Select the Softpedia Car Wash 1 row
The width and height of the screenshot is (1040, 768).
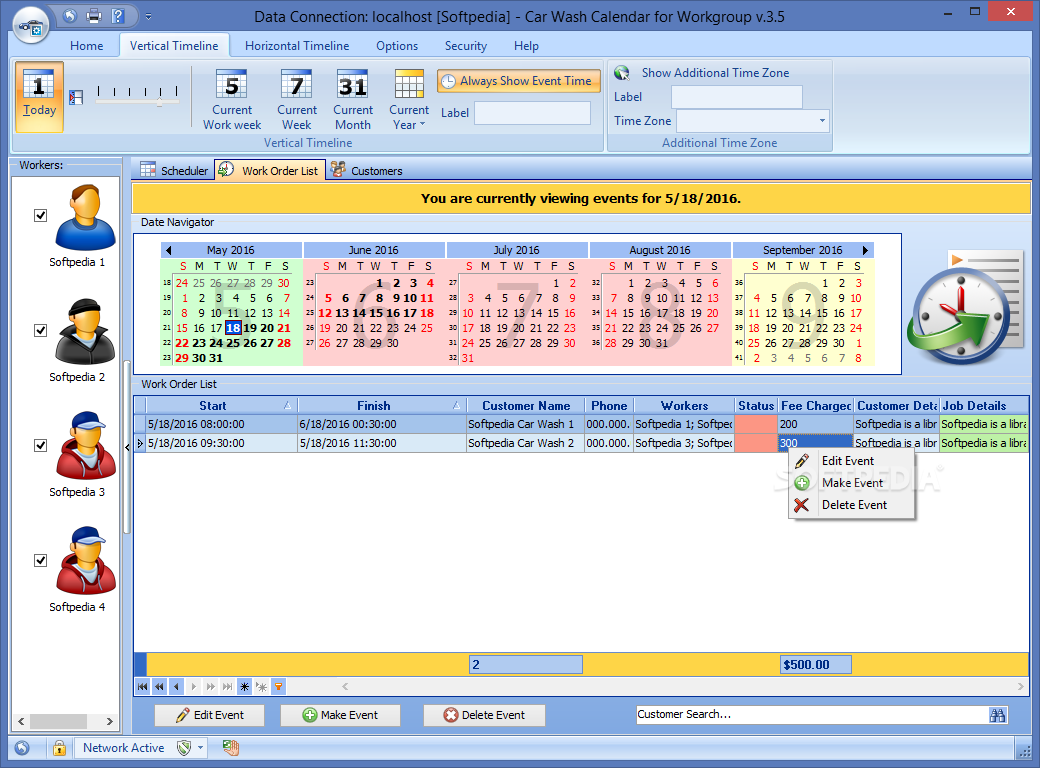(x=581, y=424)
